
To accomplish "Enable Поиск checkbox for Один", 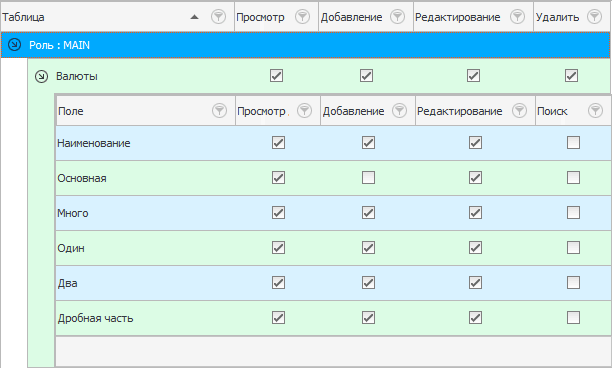I will coord(573,248).
